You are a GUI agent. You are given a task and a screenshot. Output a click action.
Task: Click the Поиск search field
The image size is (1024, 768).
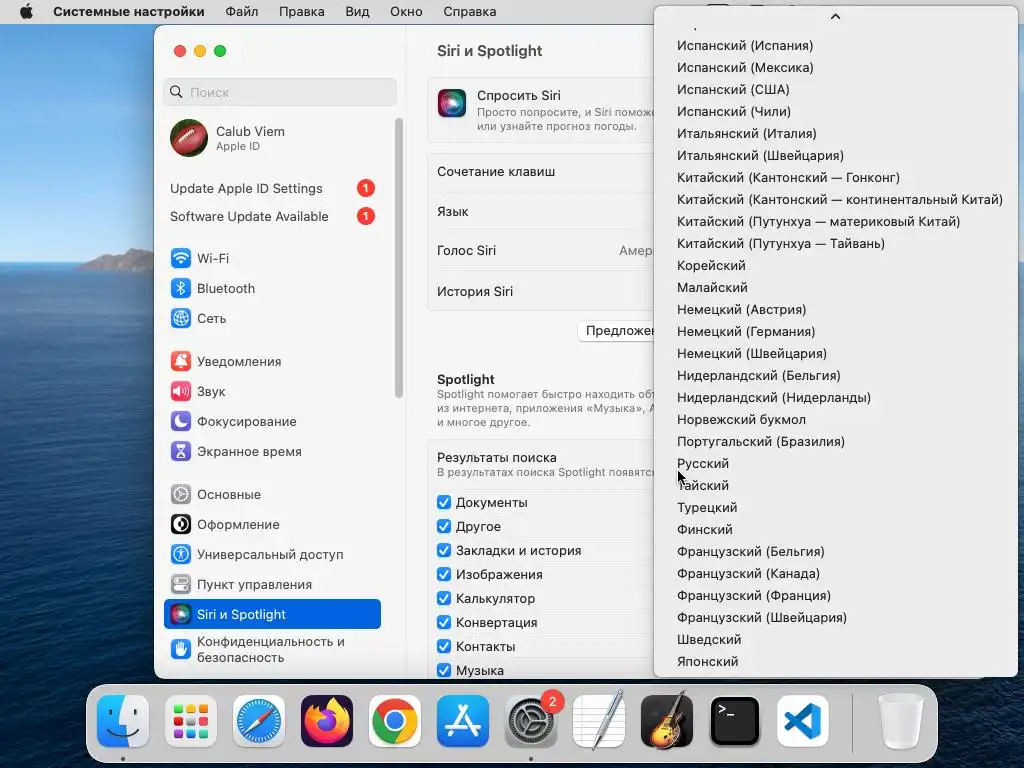(x=280, y=92)
